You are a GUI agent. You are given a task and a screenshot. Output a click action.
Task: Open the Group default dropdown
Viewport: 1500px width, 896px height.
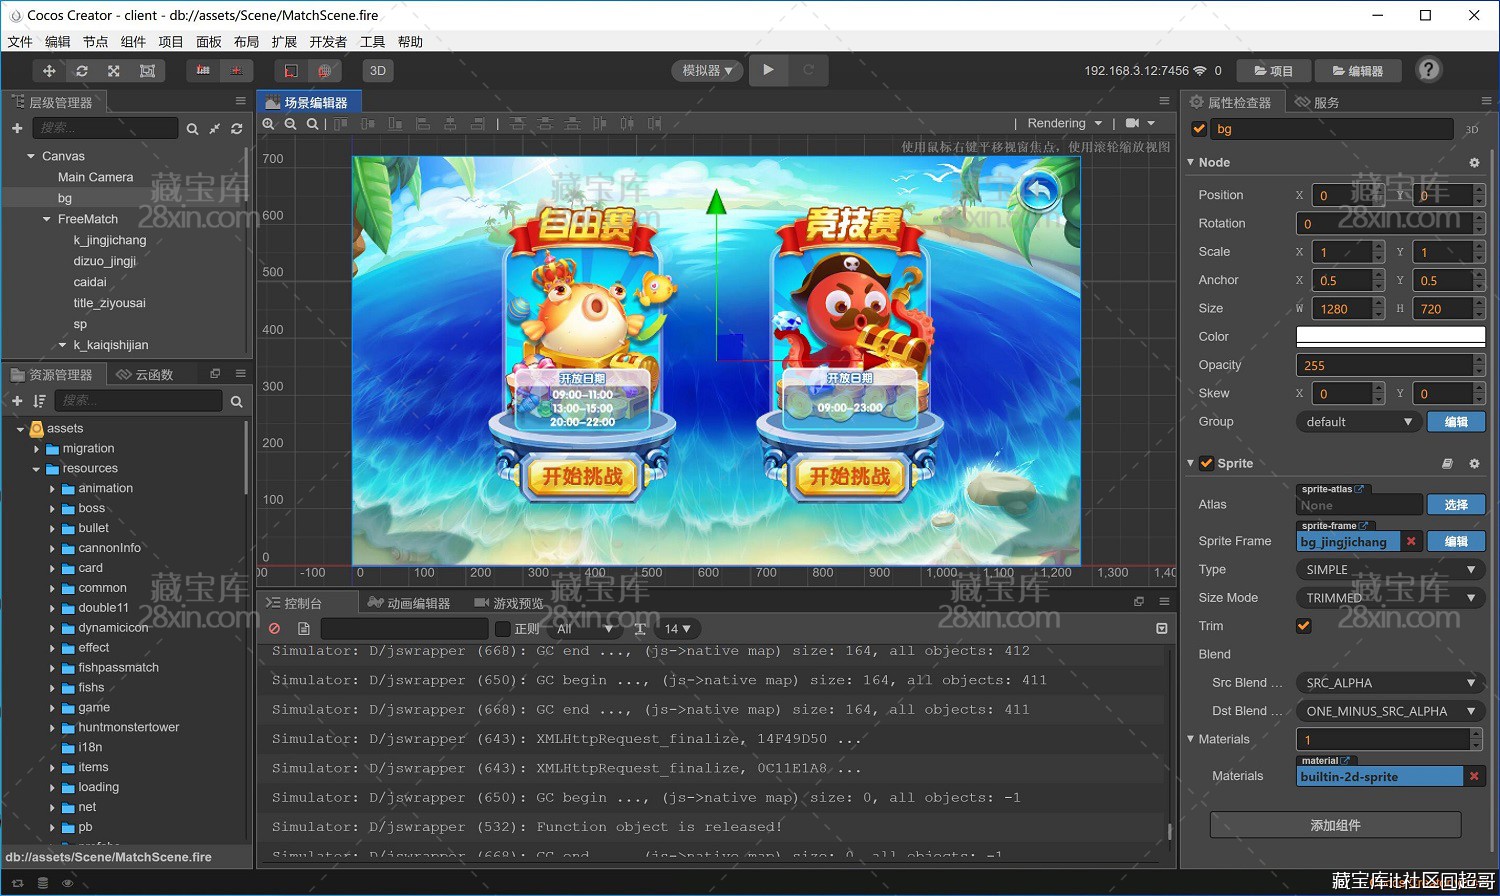(x=1358, y=422)
